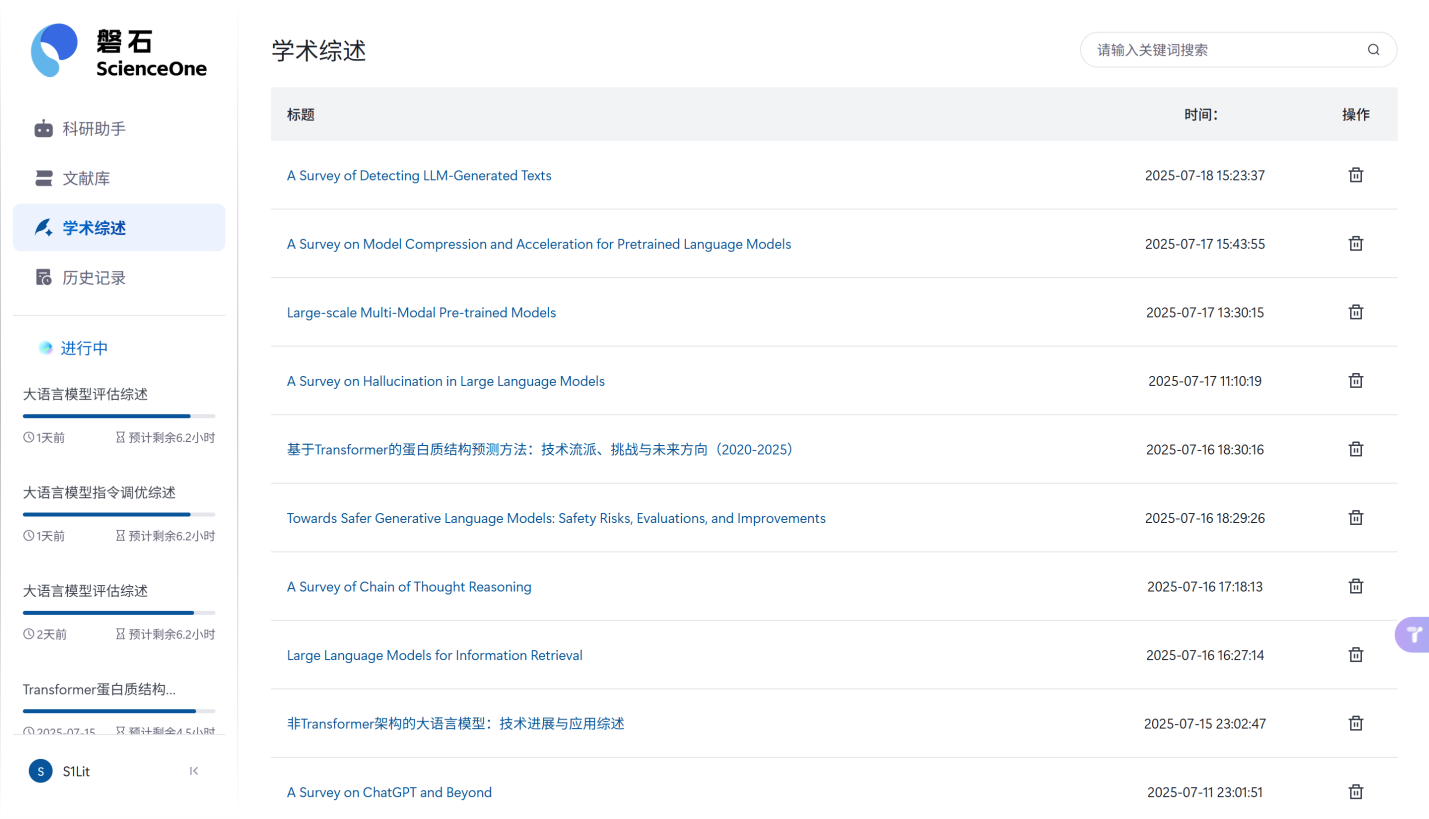Open 文献库 using its sidebar icon
Viewport: 1429px width, 819px height.
point(43,177)
